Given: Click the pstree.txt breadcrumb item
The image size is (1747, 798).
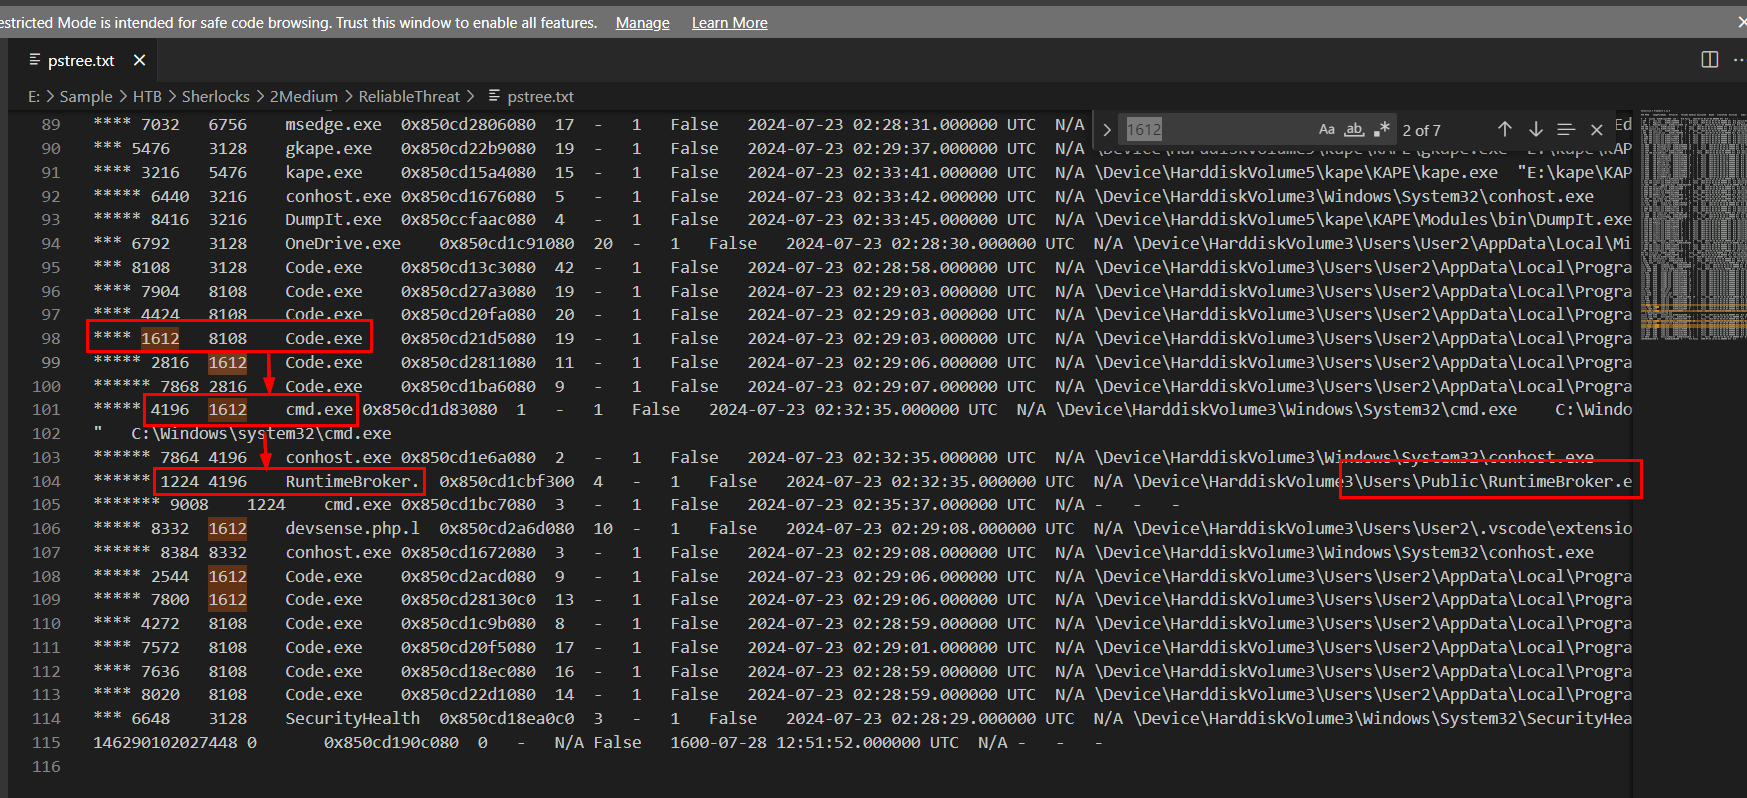Looking at the screenshot, I should (540, 96).
